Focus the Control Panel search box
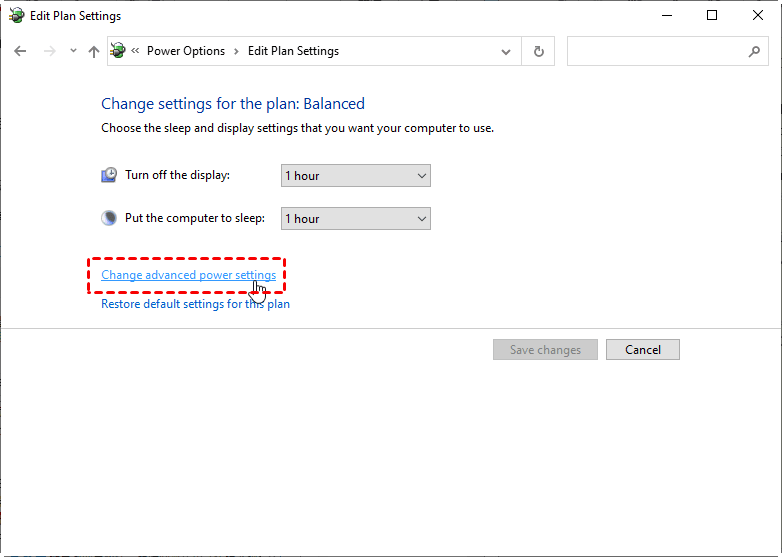This screenshot has height=557, width=782. 655,51
